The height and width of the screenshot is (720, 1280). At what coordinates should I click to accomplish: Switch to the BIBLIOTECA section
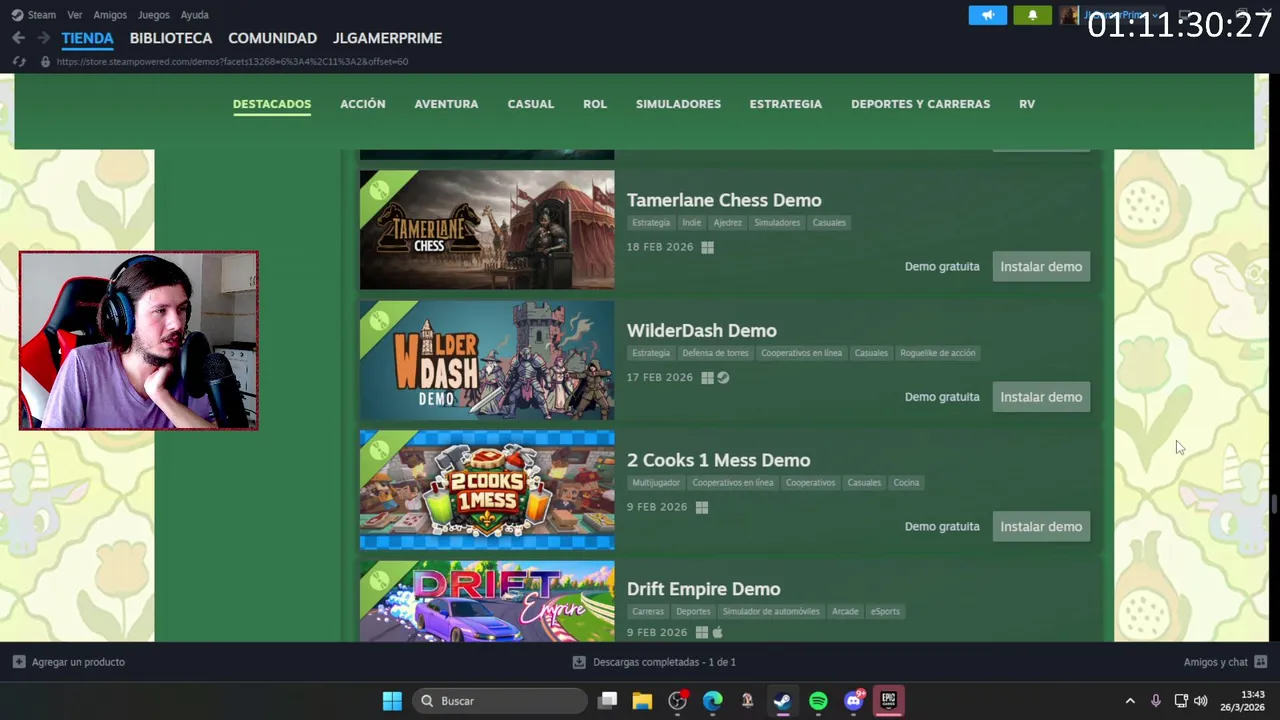pos(171,38)
